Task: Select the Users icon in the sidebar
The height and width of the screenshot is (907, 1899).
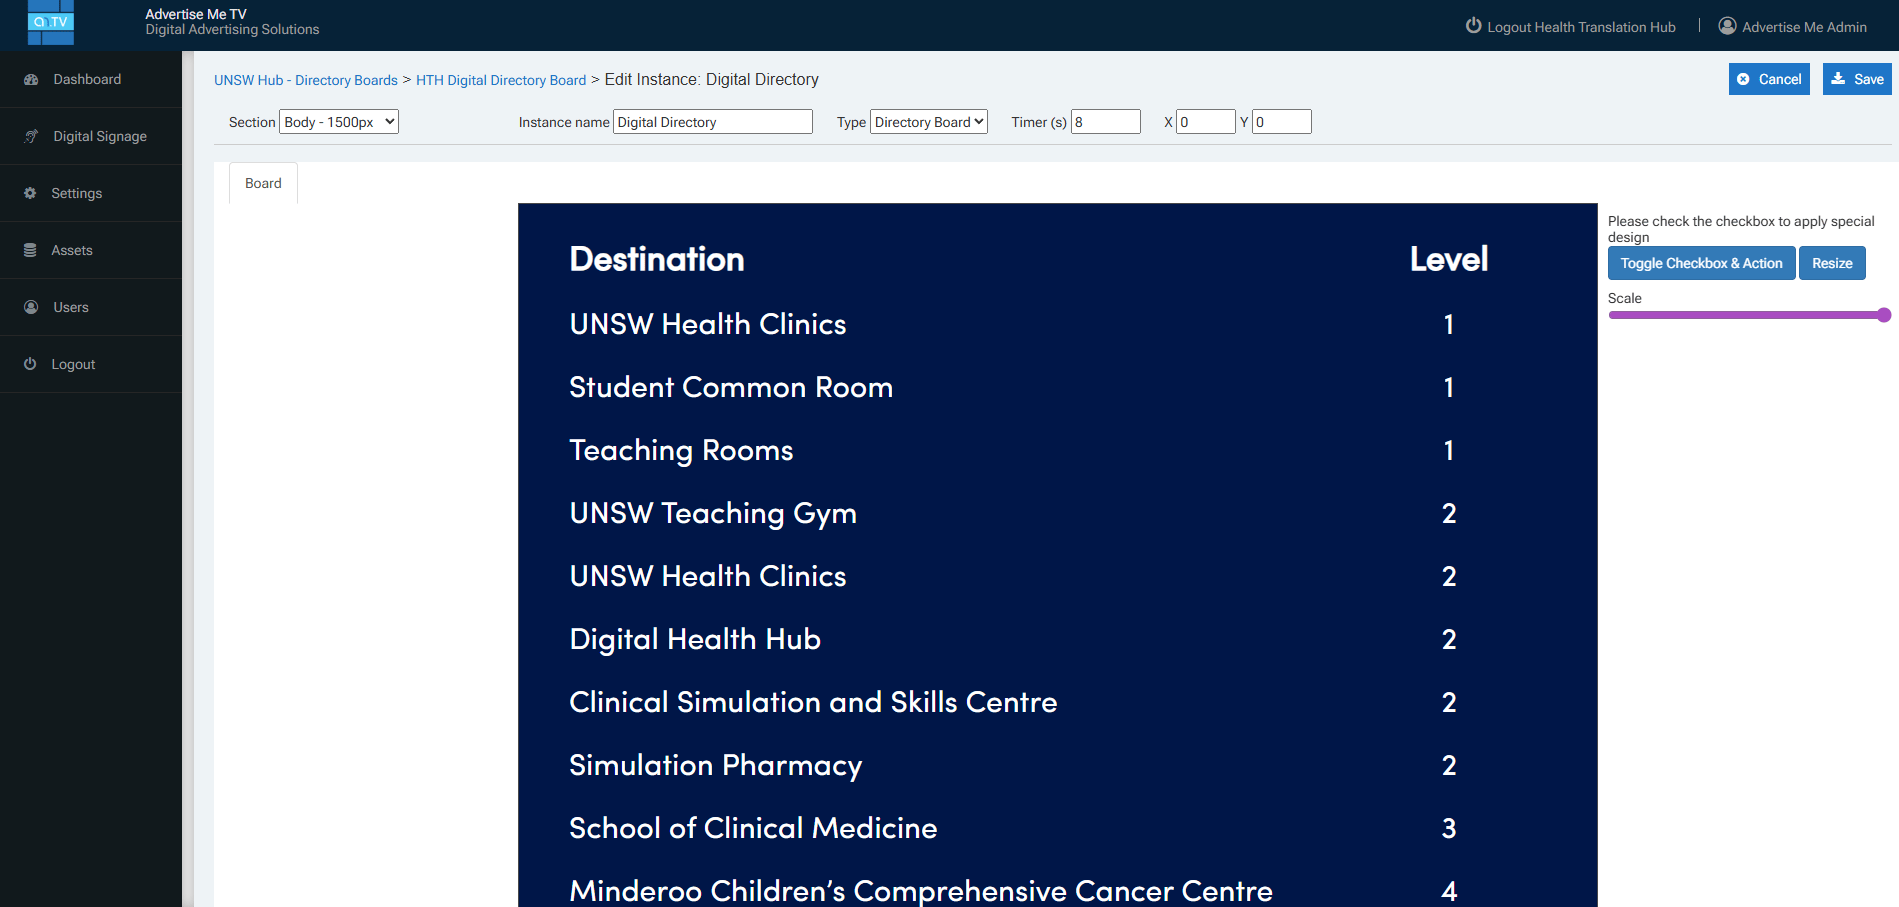Action: pyautogui.click(x=31, y=307)
